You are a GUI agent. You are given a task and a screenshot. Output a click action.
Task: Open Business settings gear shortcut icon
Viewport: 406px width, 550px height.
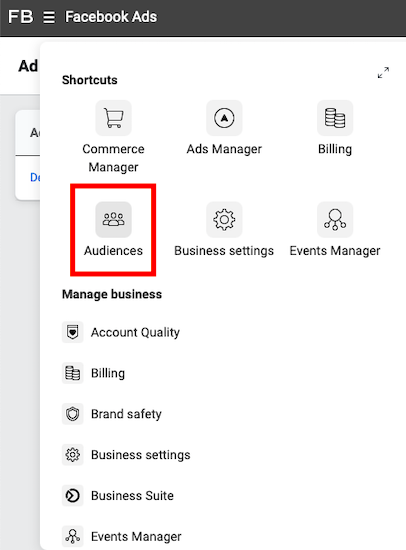click(x=224, y=220)
